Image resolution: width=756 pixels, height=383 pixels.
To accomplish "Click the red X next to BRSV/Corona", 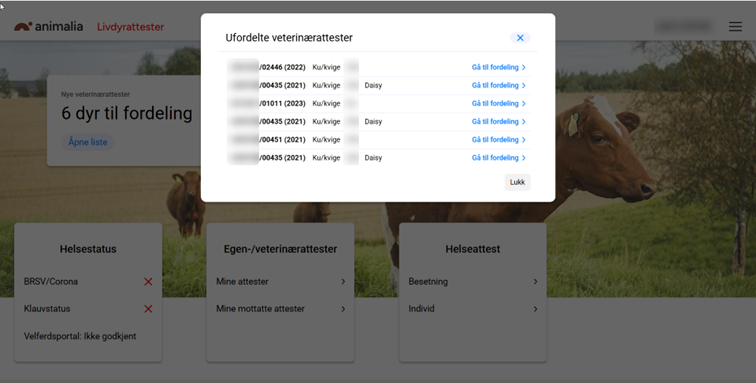I will click(148, 282).
